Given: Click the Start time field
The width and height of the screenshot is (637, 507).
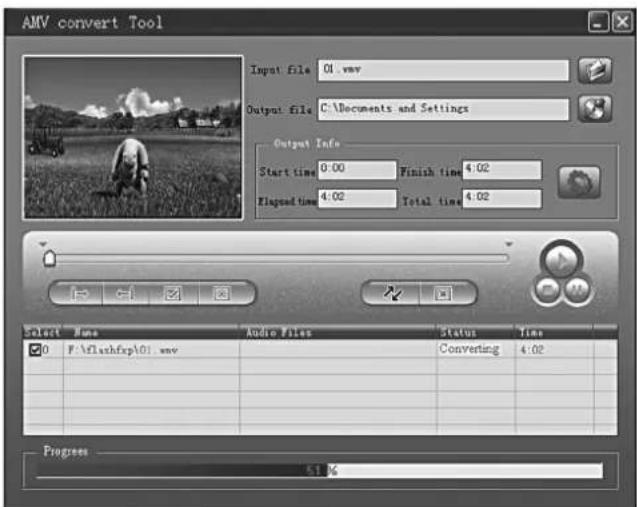Looking at the screenshot, I should click(x=357, y=169).
